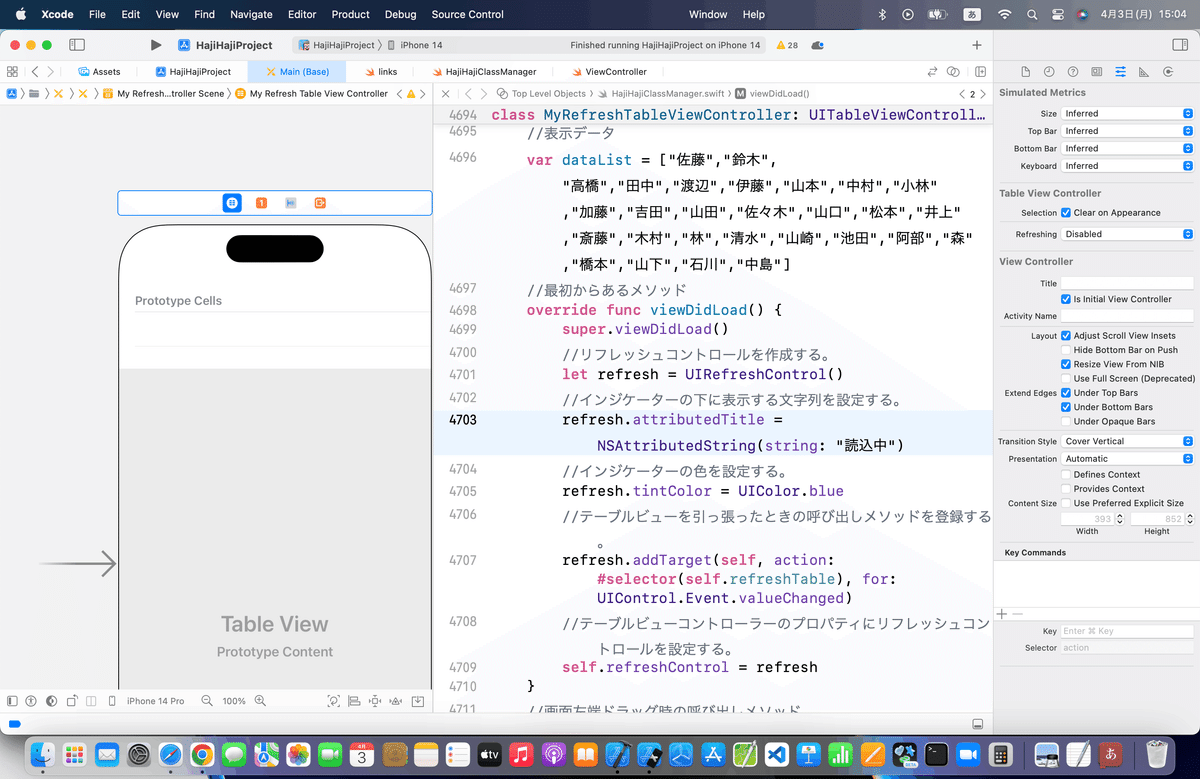This screenshot has height=779, width=1200.
Task: Click the Activity Name field
Action: click(x=1127, y=316)
